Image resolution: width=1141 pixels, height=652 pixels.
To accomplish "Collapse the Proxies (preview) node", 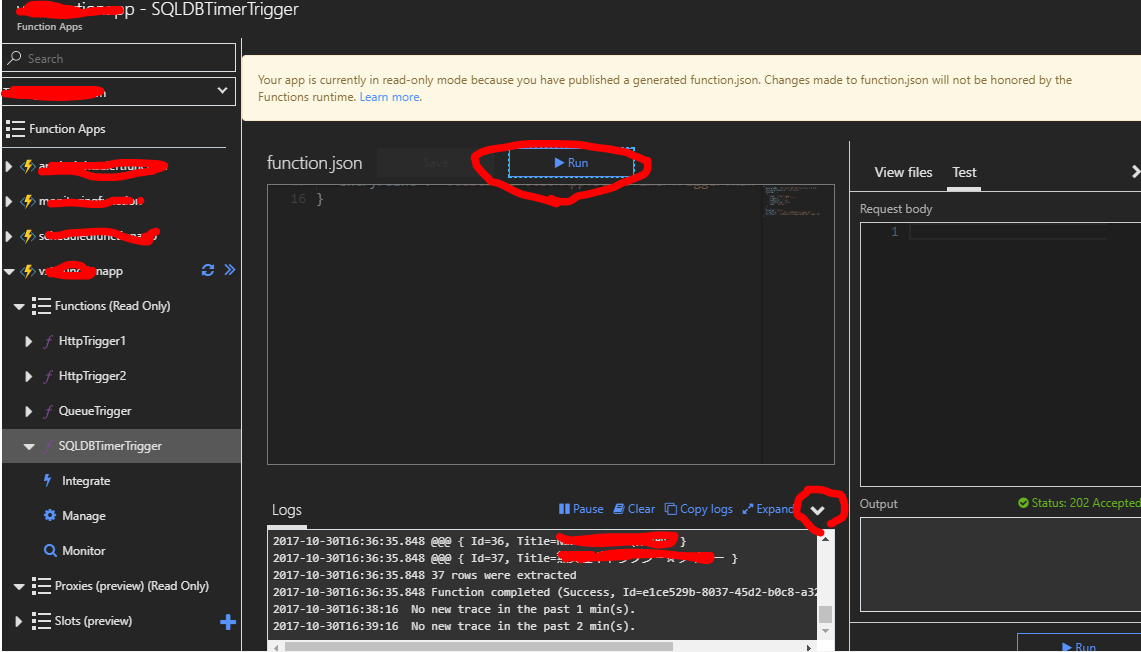I will coord(19,586).
